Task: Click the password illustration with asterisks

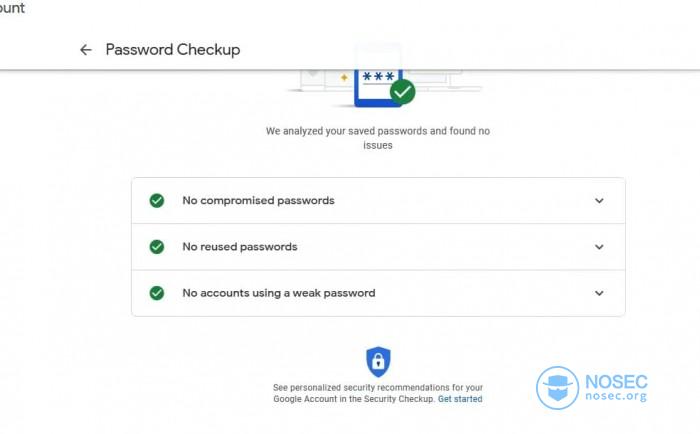Action: pyautogui.click(x=378, y=88)
